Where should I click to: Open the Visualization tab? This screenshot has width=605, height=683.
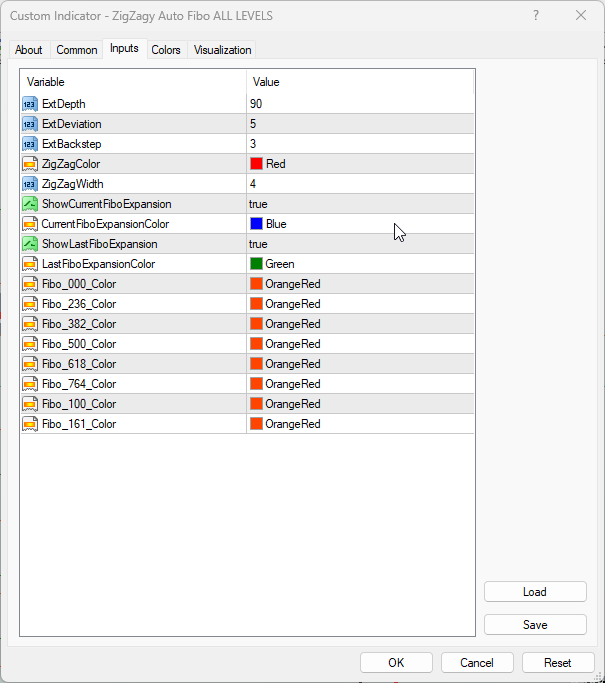click(x=223, y=50)
